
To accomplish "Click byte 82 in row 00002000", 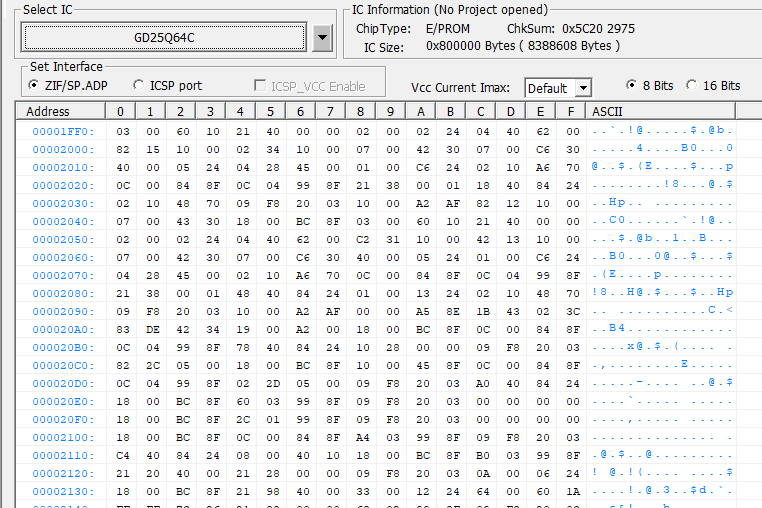I will coord(123,149).
